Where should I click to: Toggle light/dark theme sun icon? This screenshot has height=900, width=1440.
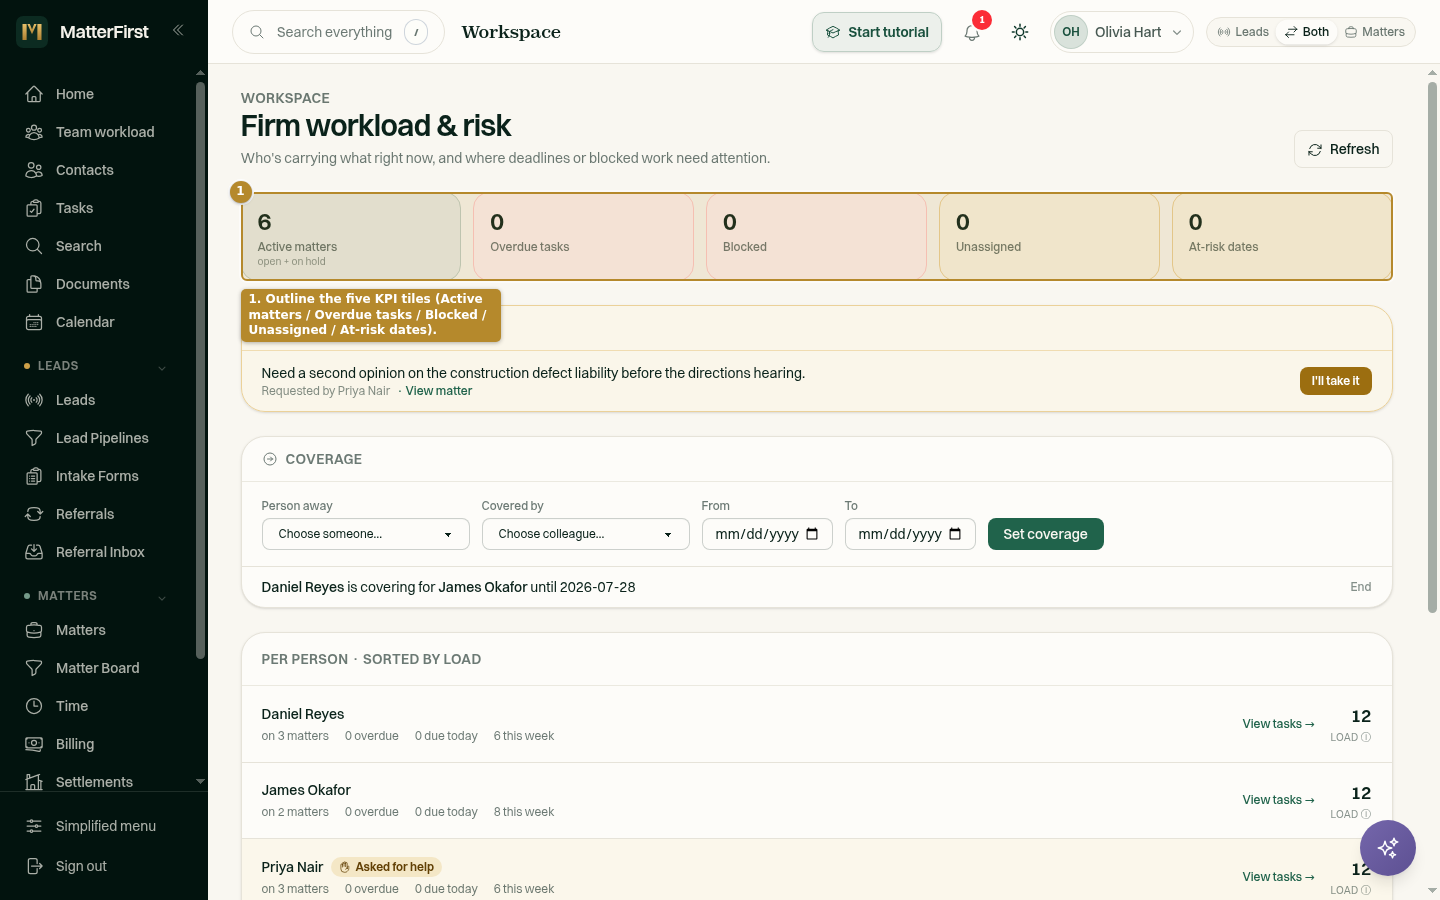(1020, 32)
